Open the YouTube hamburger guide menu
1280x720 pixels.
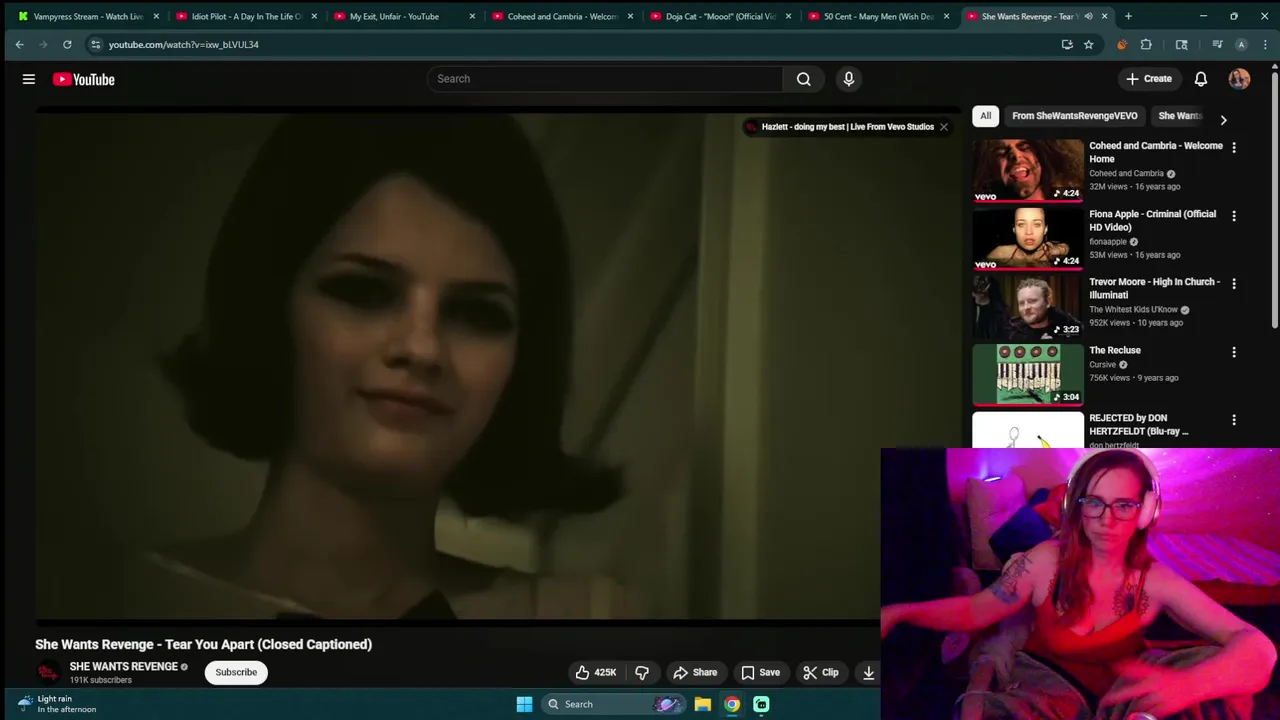pyautogui.click(x=29, y=79)
